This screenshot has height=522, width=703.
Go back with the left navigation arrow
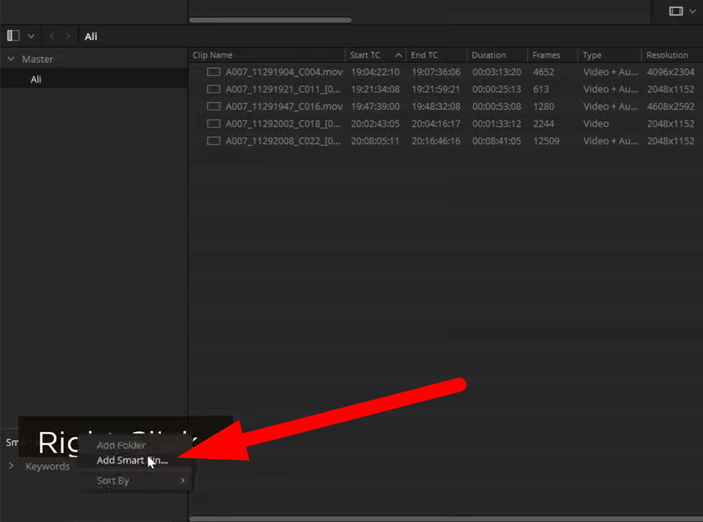[x=52, y=36]
